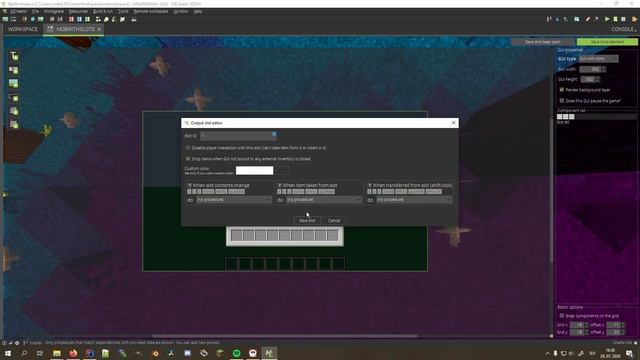Click the blue grid icon in toolbar
Screen dimensions: 640x360
[x=80, y=19]
